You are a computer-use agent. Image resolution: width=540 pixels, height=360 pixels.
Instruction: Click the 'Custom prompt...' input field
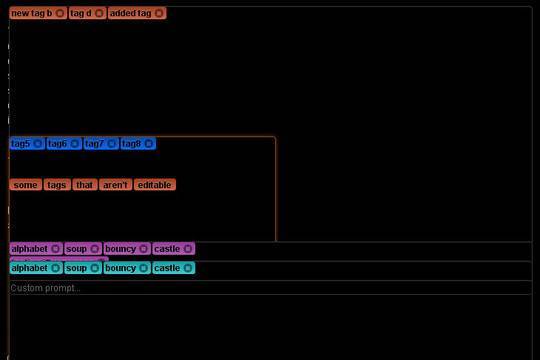(x=271, y=288)
